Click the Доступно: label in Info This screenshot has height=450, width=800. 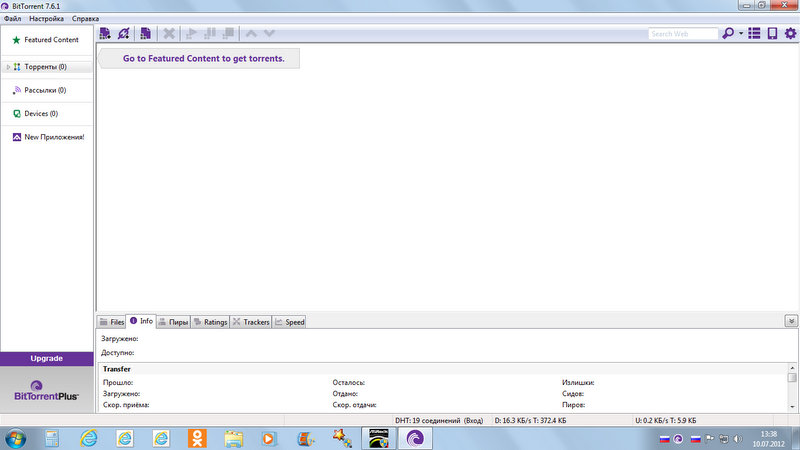click(x=117, y=353)
